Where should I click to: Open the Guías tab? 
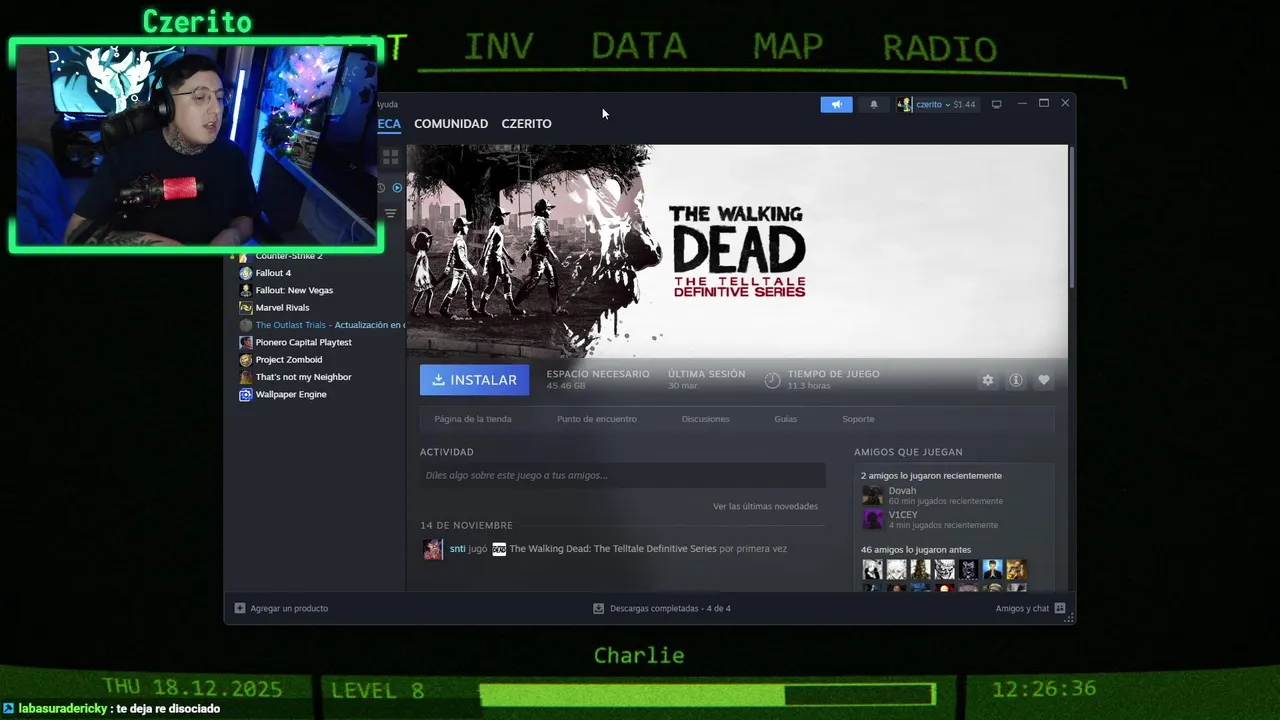click(x=785, y=419)
